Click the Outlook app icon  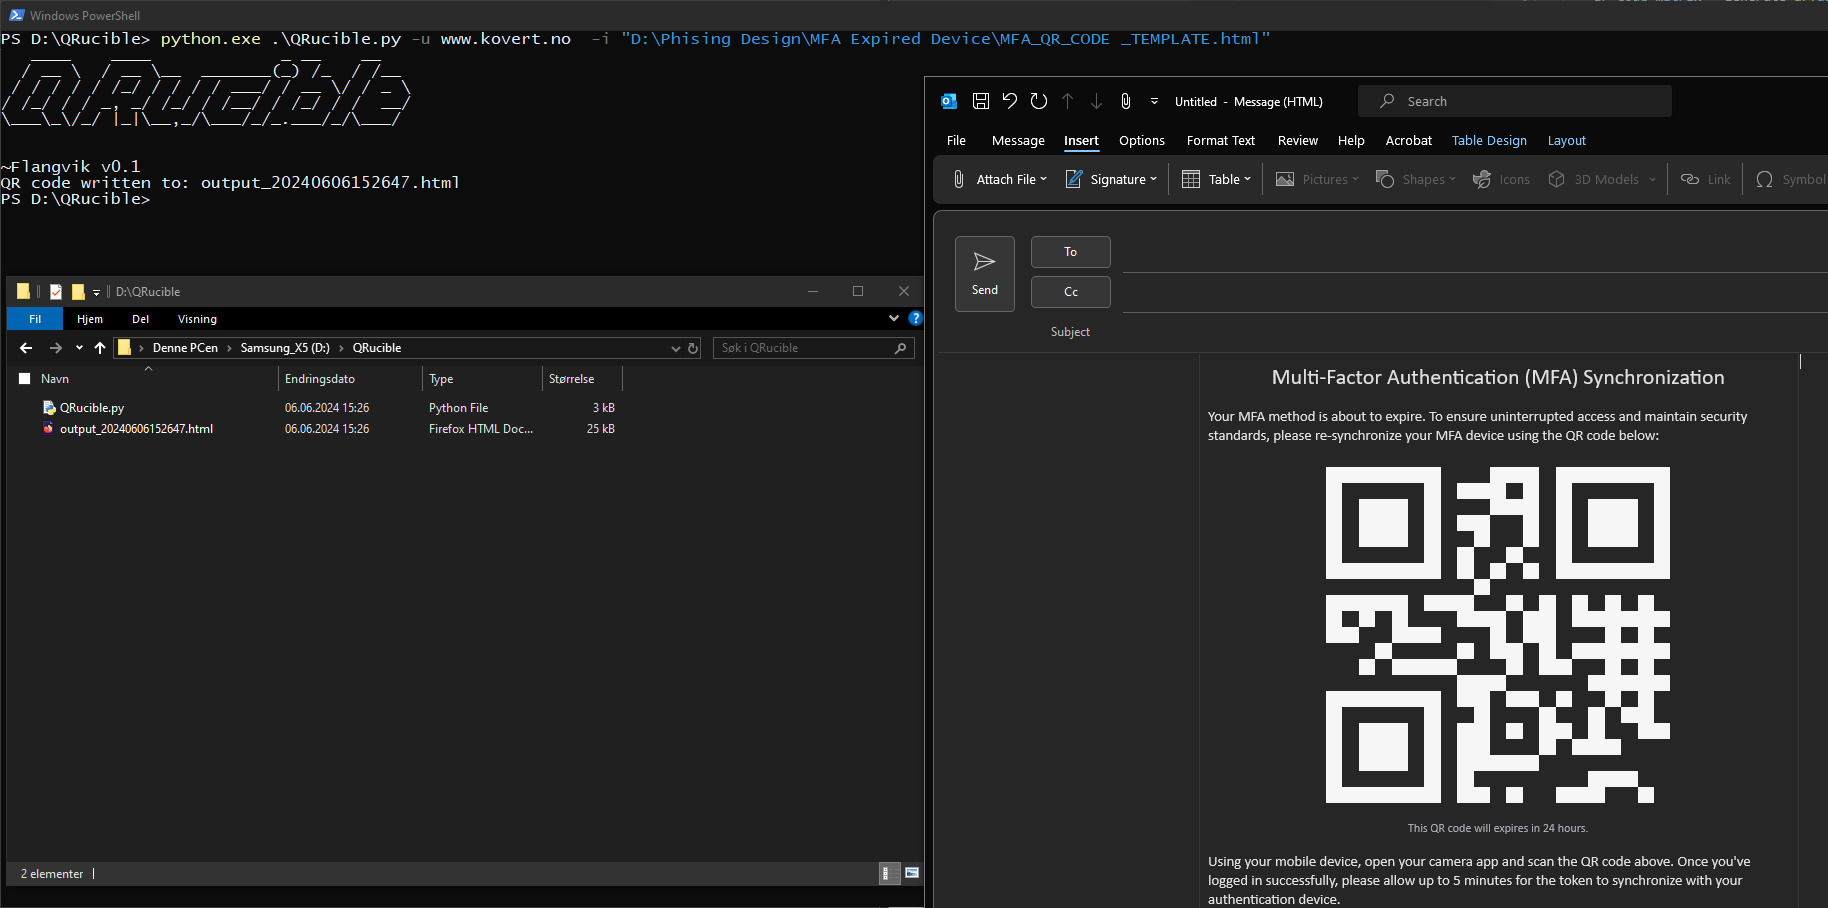(x=949, y=101)
